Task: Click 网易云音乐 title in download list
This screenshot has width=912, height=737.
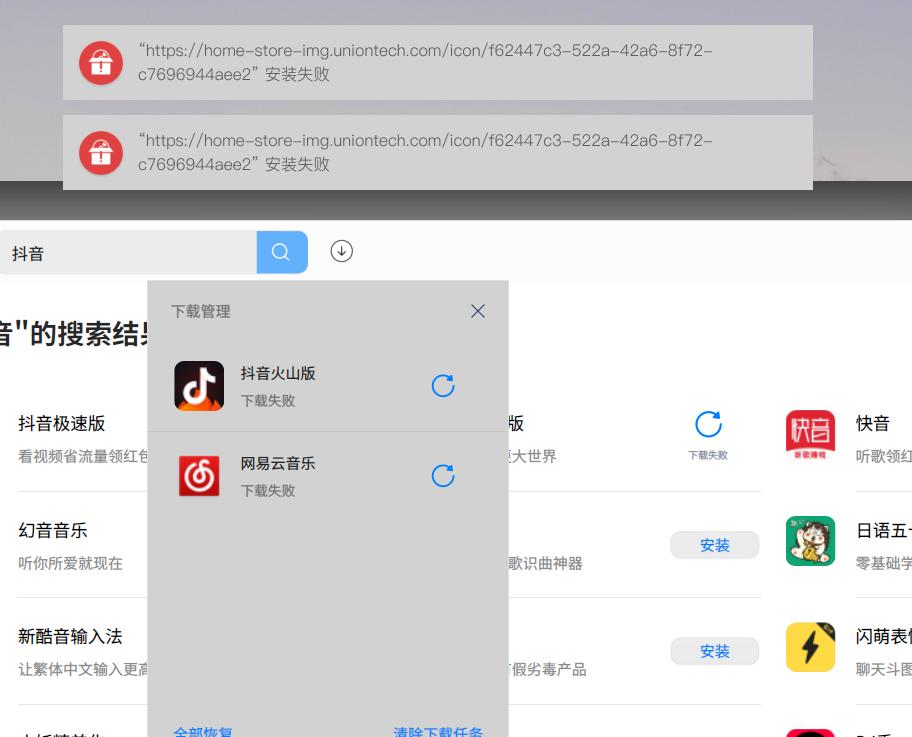Action: pyautogui.click(x=278, y=464)
